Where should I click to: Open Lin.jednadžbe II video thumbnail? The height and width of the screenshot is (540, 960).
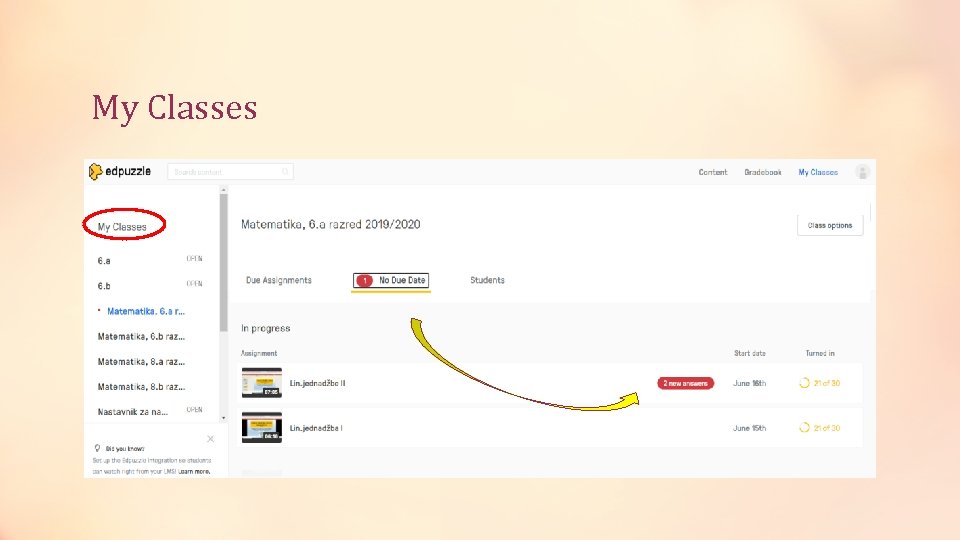261,383
